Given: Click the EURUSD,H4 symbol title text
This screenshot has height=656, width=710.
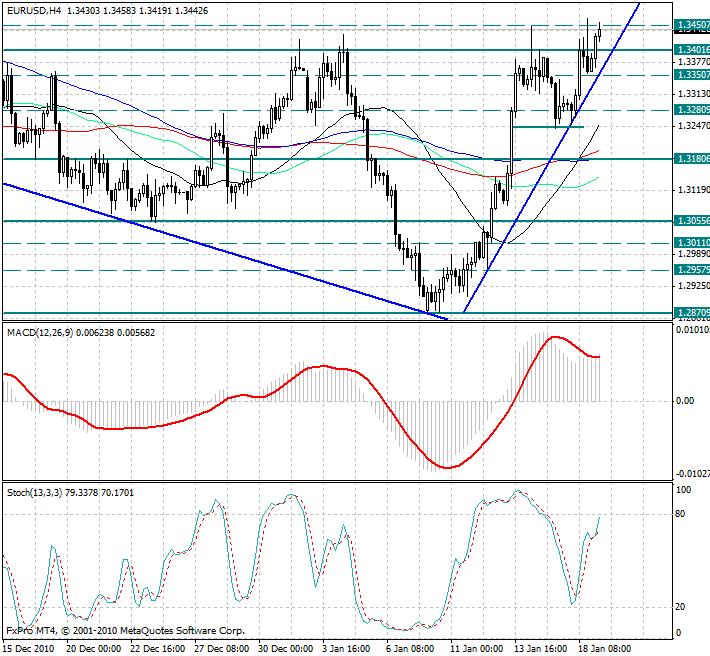Looking at the screenshot, I should click(x=34, y=11).
